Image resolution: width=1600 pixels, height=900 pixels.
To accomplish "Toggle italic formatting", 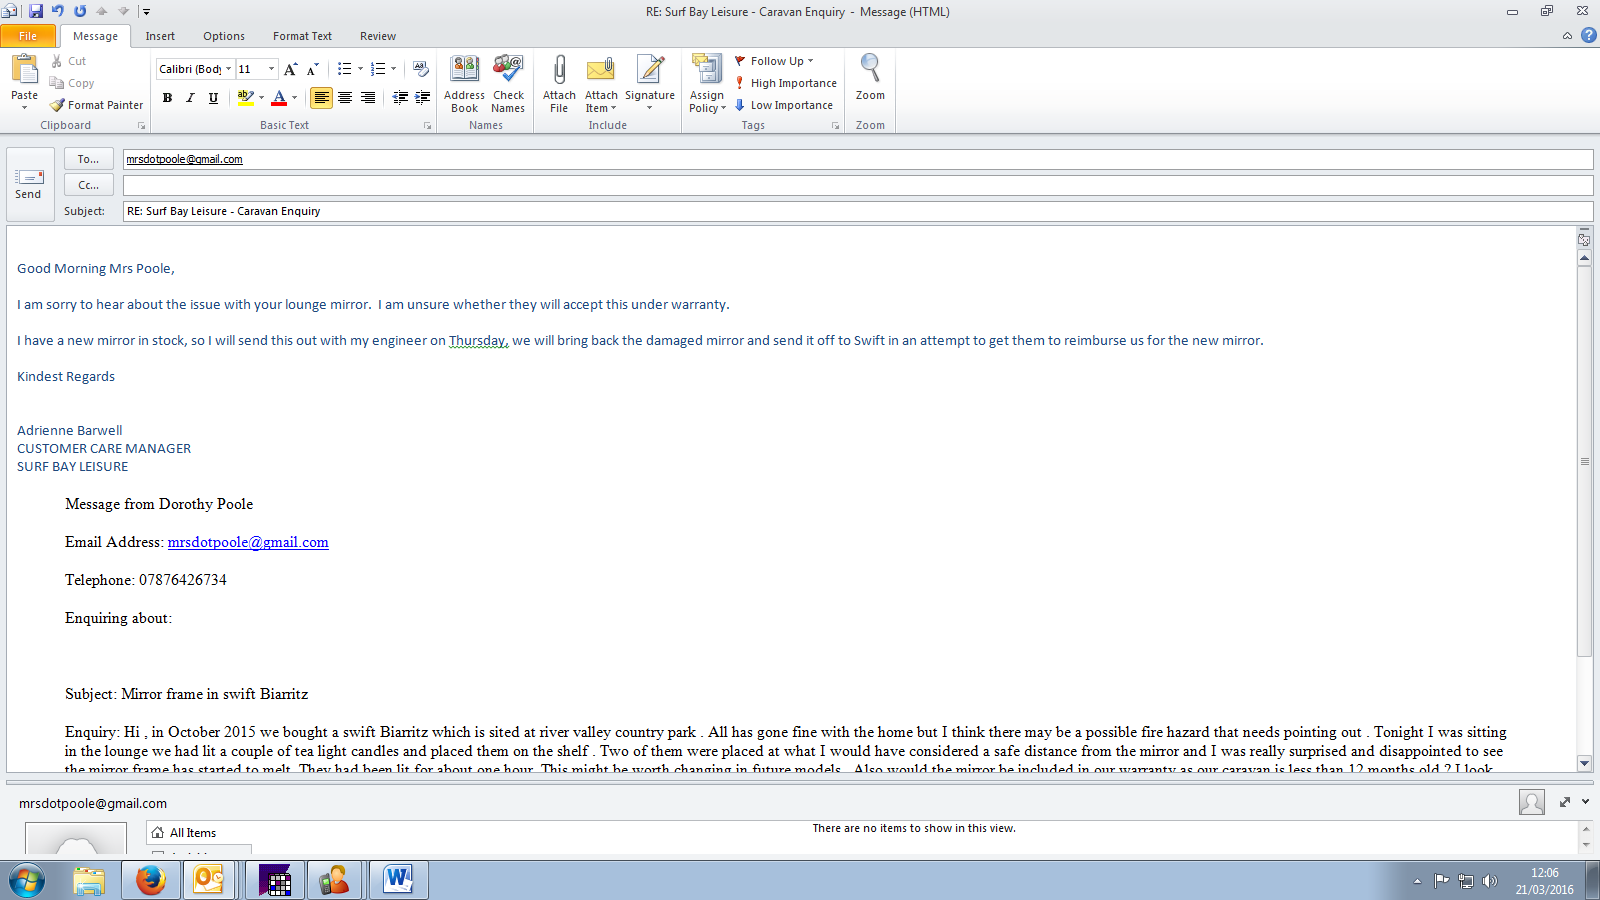I will coord(190,98).
